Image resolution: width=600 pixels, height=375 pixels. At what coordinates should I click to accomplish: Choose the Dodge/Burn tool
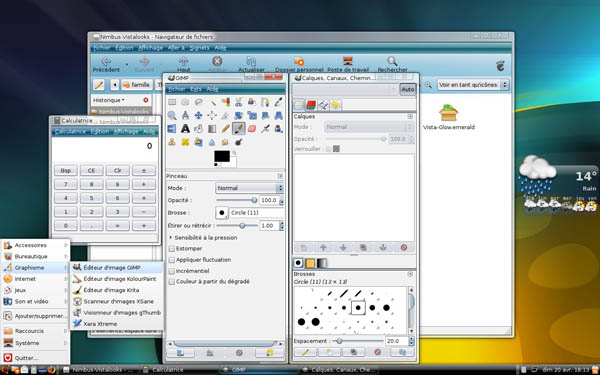click(x=238, y=142)
